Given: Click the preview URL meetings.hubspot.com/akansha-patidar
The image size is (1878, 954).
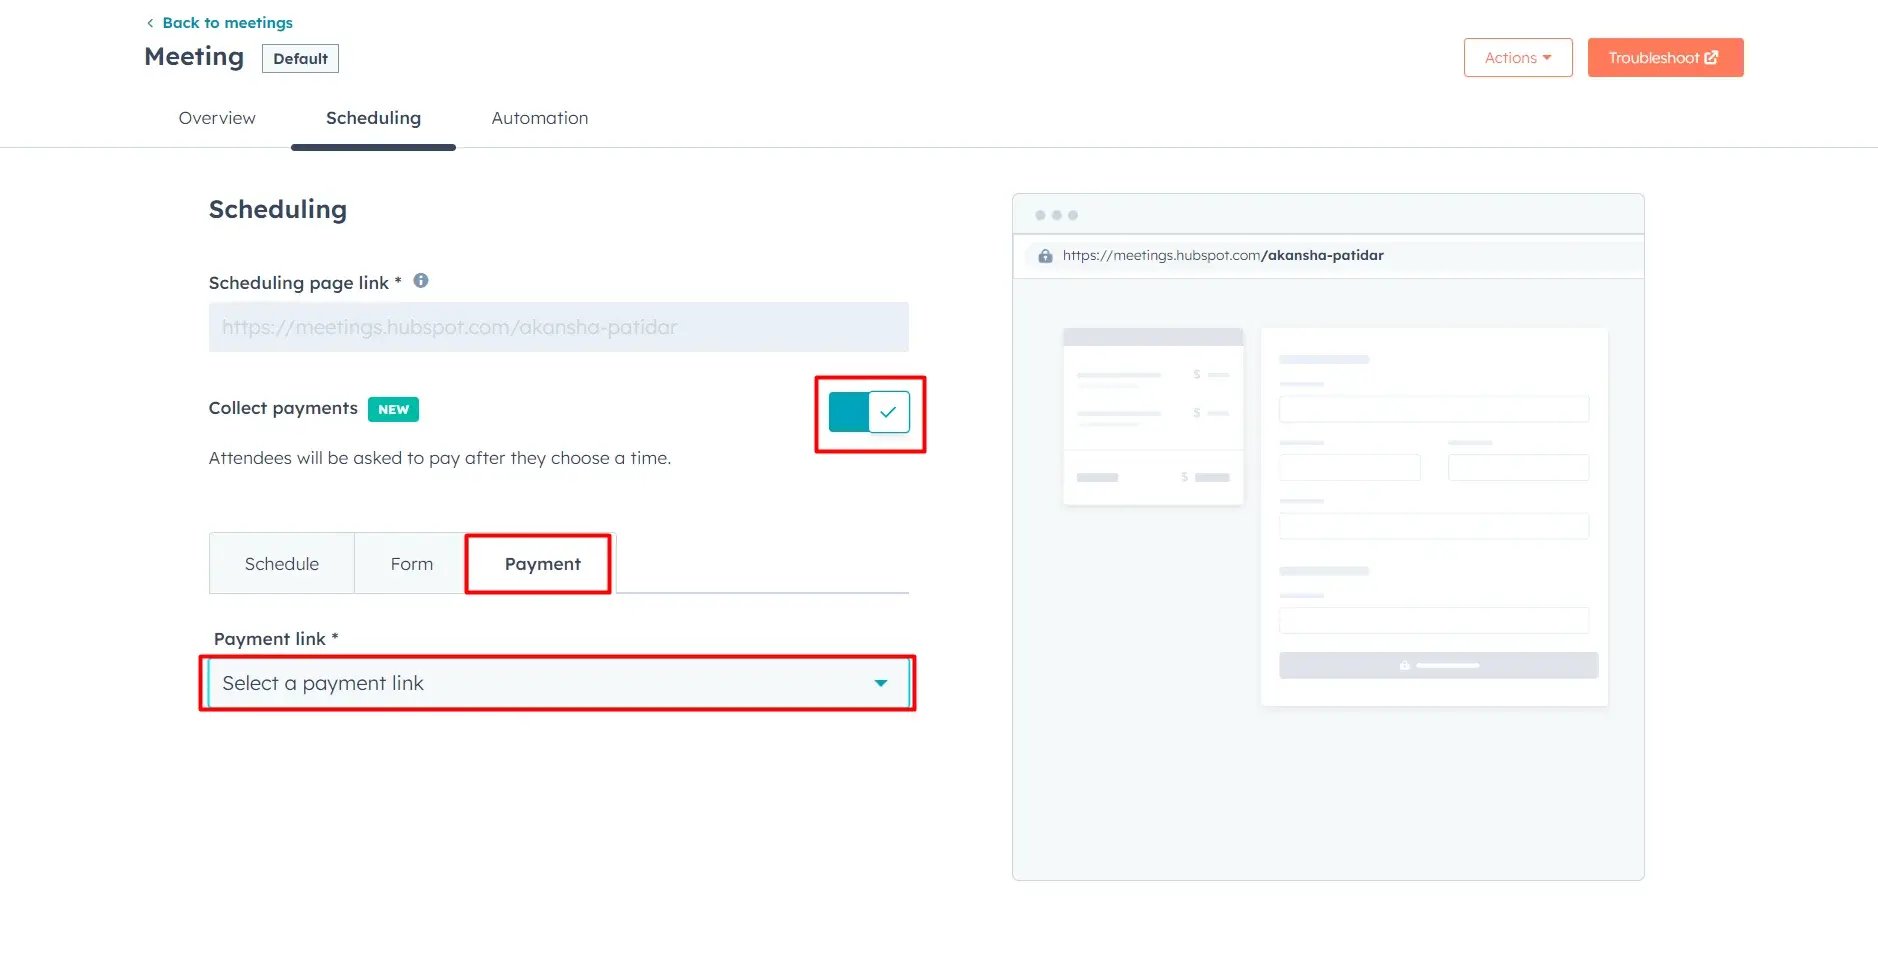Looking at the screenshot, I should (x=1223, y=256).
